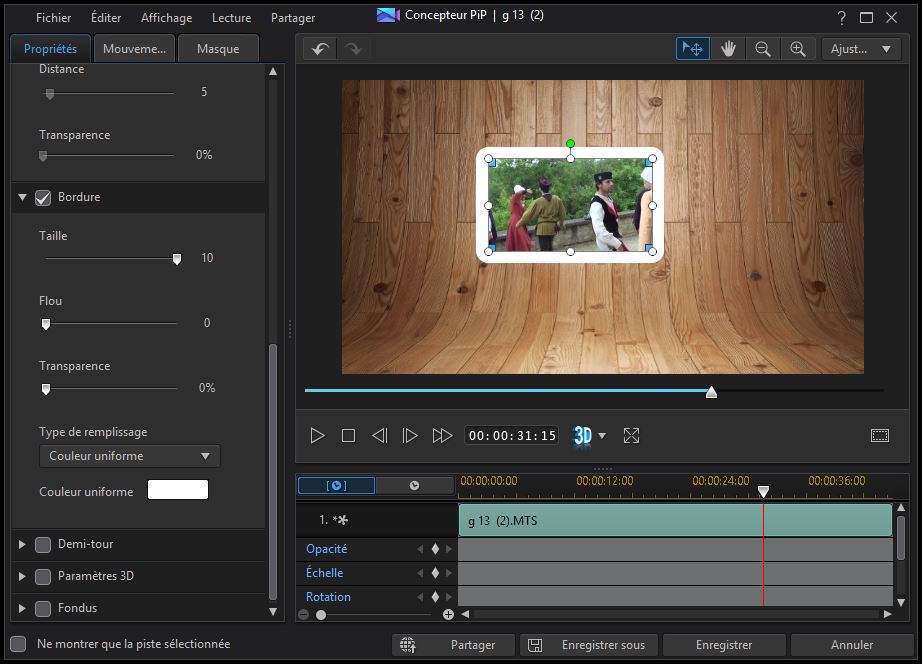This screenshot has width=922, height=664.
Task: Click the zoom out magnifier
Action: tap(763, 49)
